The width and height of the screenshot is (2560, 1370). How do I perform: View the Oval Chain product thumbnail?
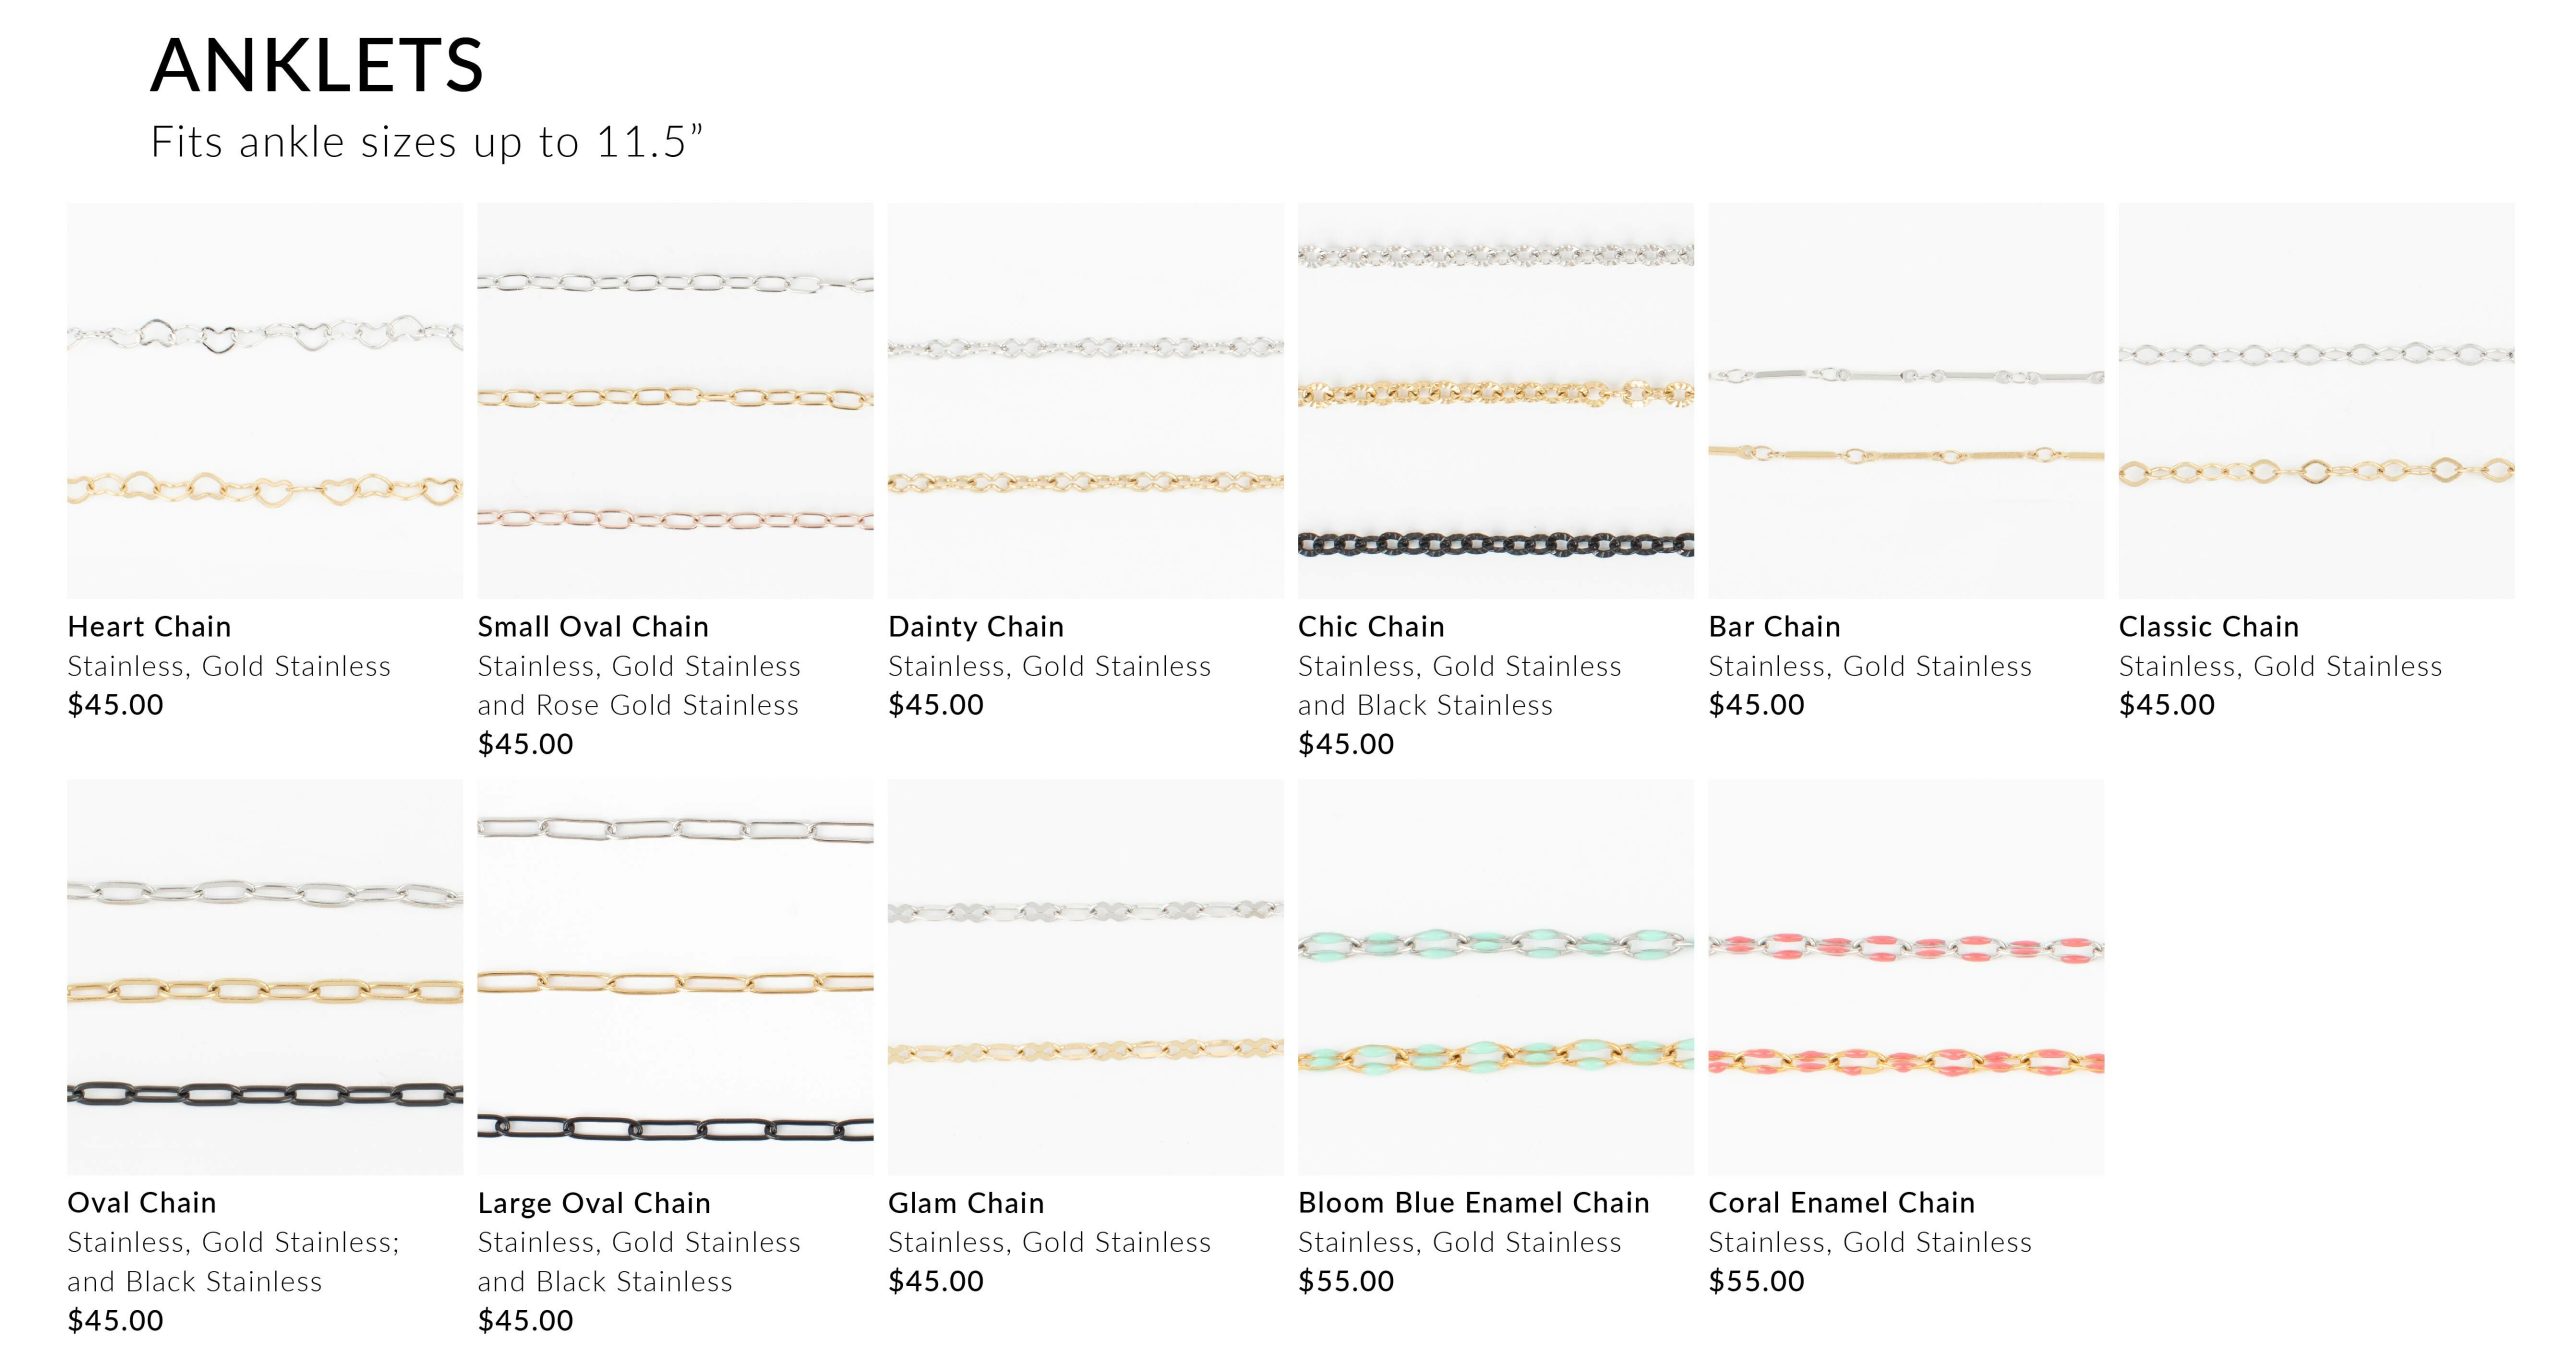pos(265,977)
